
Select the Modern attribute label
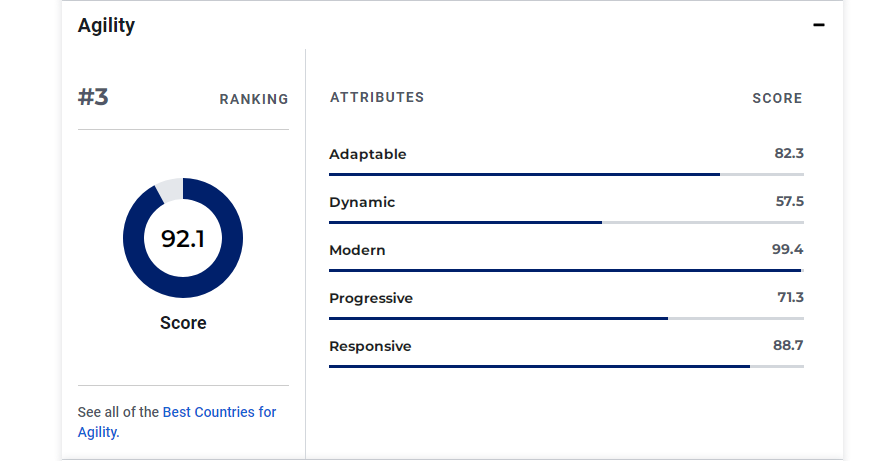point(357,250)
